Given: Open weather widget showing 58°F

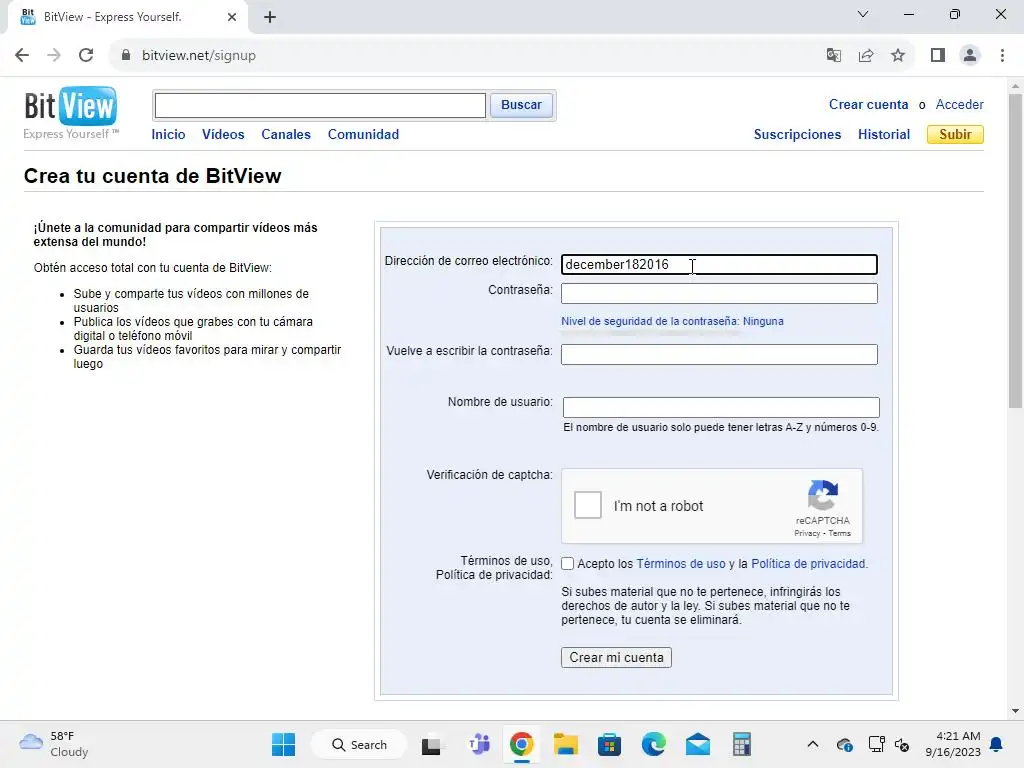Looking at the screenshot, I should (x=54, y=744).
